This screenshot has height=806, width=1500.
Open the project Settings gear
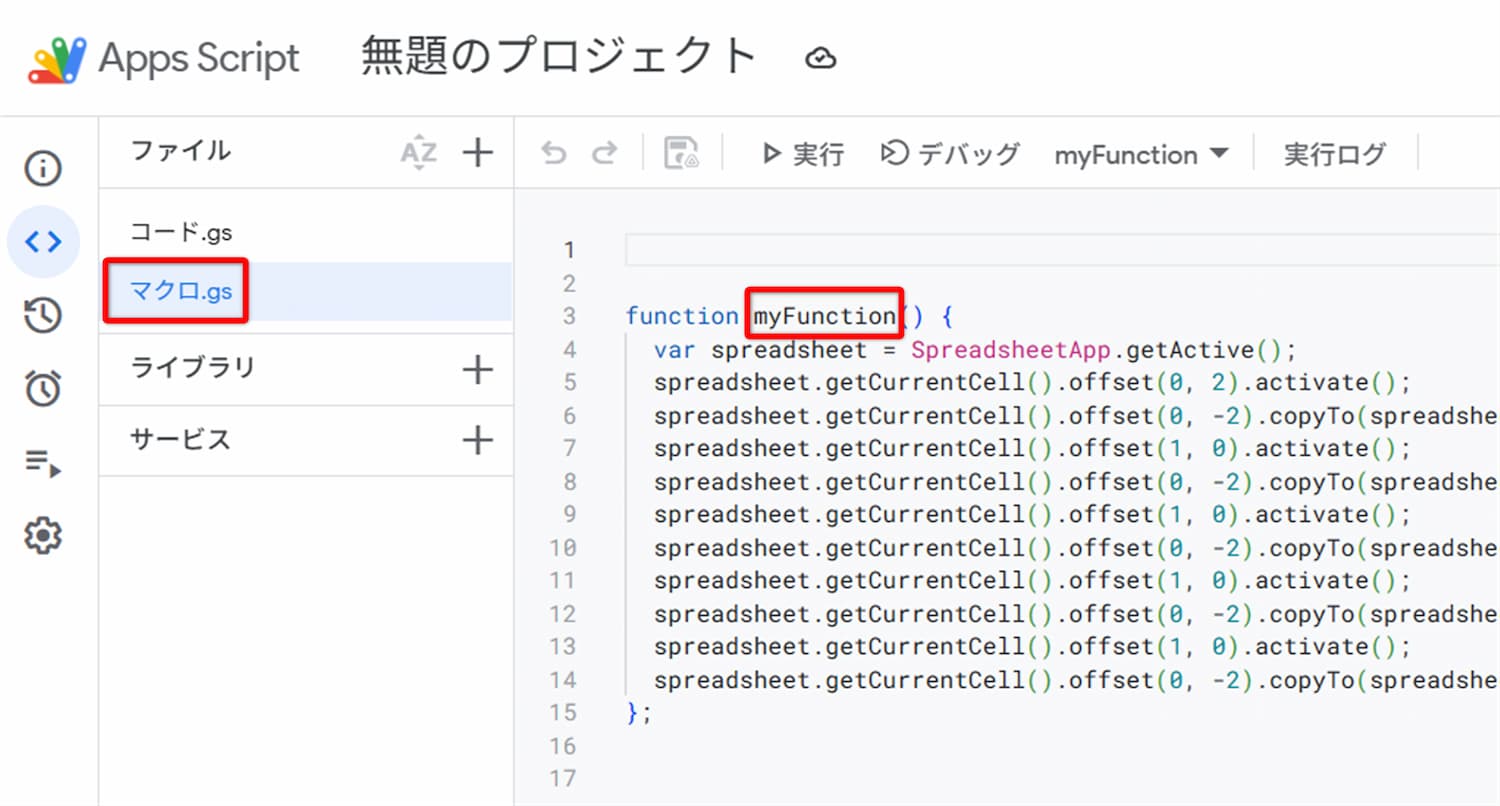42,535
